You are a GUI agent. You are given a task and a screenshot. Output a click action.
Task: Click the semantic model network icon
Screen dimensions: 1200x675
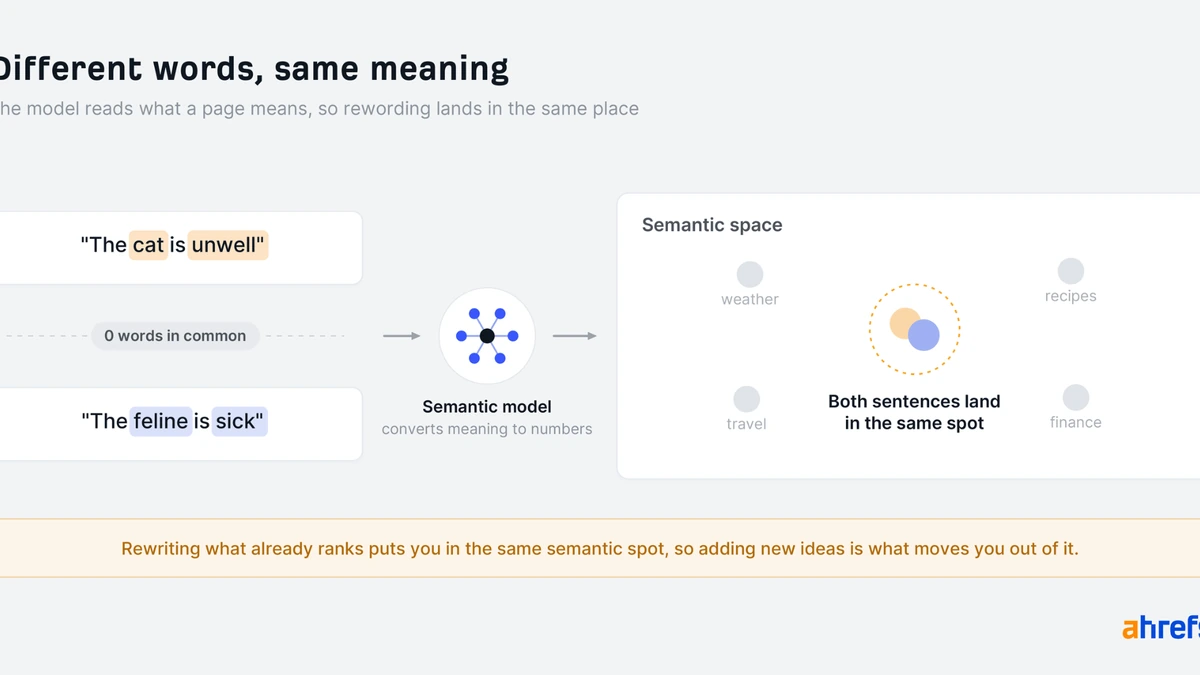(x=487, y=336)
